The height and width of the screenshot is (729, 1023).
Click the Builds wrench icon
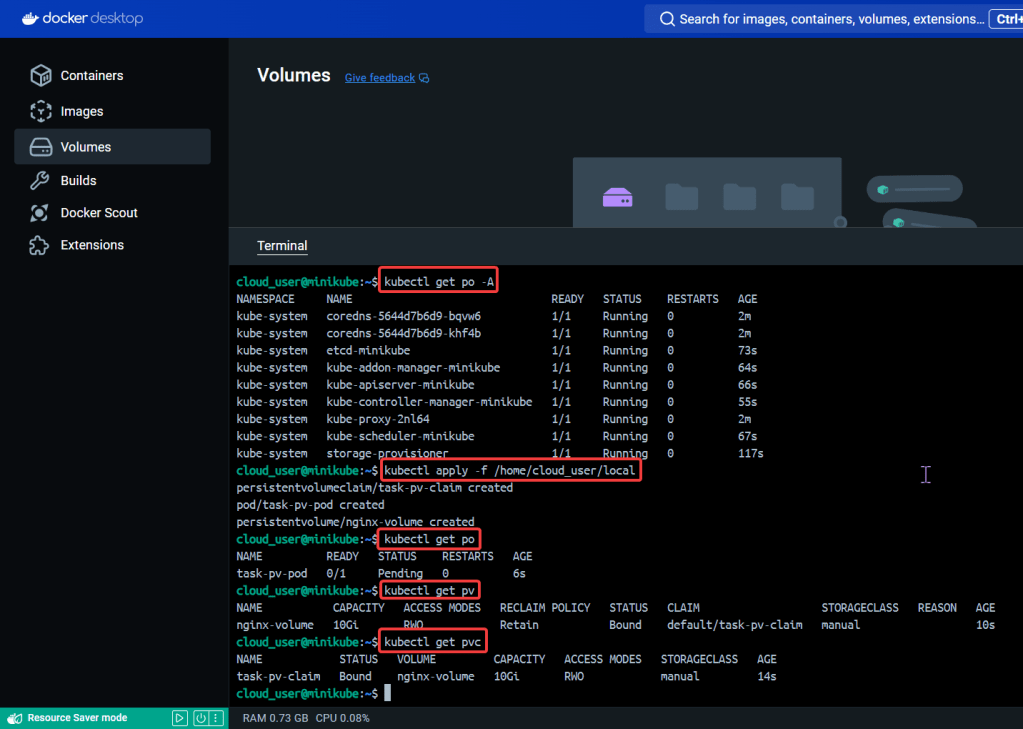click(40, 181)
